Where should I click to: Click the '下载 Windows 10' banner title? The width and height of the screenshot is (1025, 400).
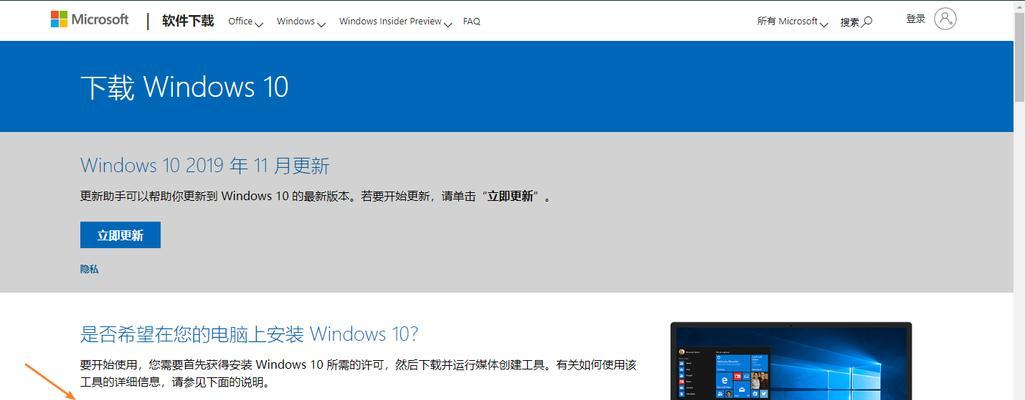(184, 87)
